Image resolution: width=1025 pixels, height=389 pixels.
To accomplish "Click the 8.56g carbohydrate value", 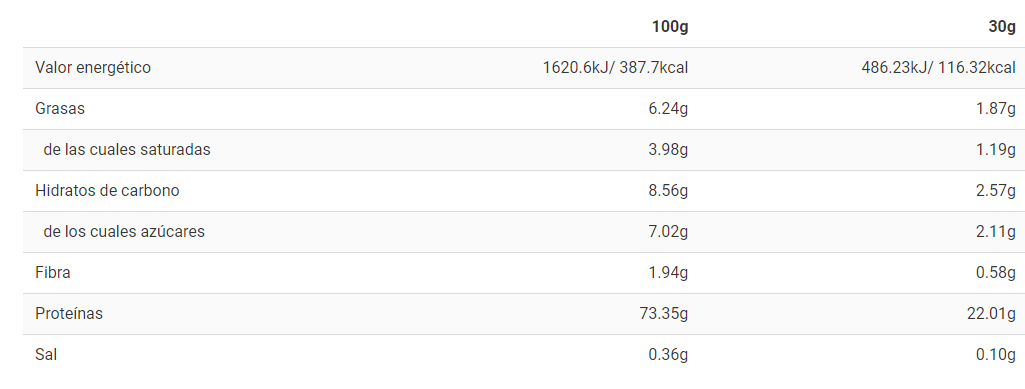I will point(668,190).
